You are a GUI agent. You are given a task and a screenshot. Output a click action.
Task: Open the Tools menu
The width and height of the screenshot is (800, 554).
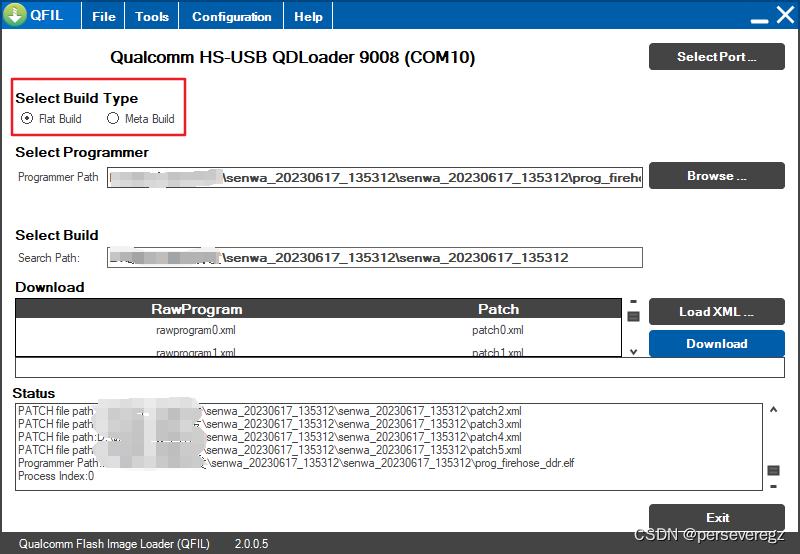pyautogui.click(x=152, y=16)
